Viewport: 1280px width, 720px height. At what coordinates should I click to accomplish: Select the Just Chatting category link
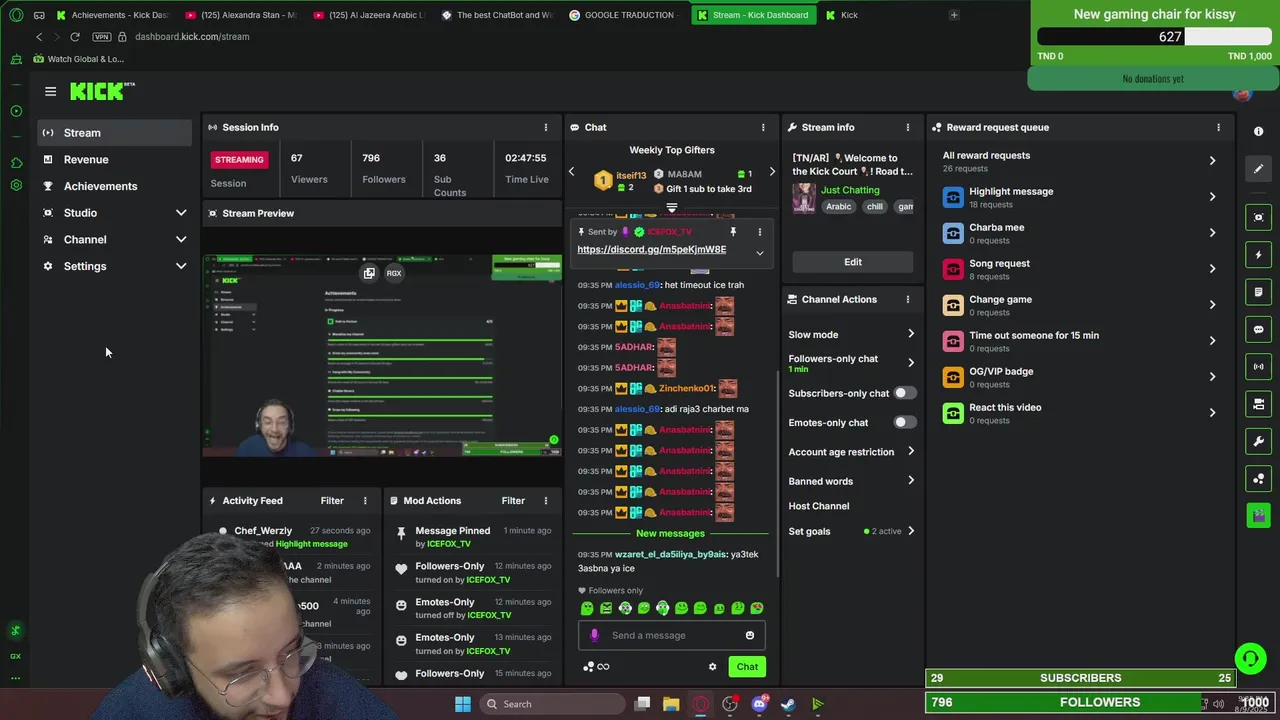[x=850, y=190]
